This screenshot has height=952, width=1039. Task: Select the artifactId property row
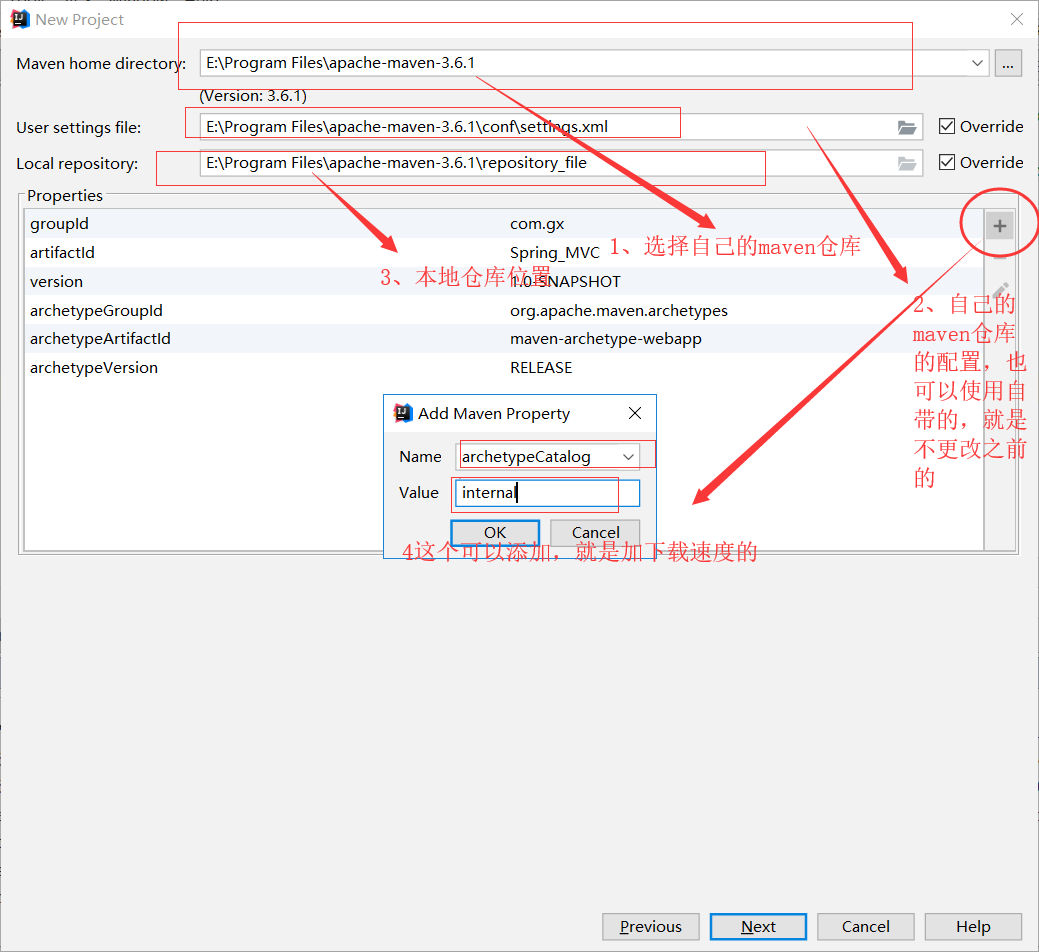tap(504, 252)
